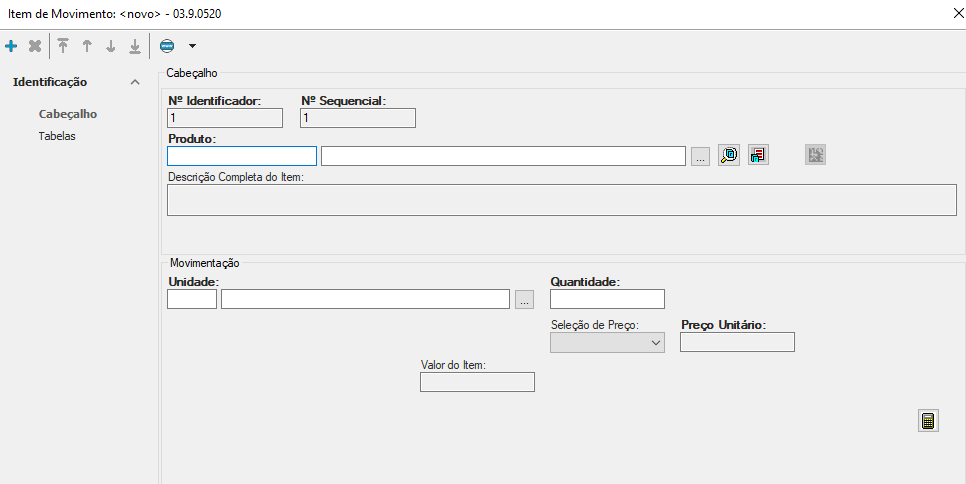Open the Seleção de Preço dropdown
The image size is (966, 484).
tap(607, 342)
